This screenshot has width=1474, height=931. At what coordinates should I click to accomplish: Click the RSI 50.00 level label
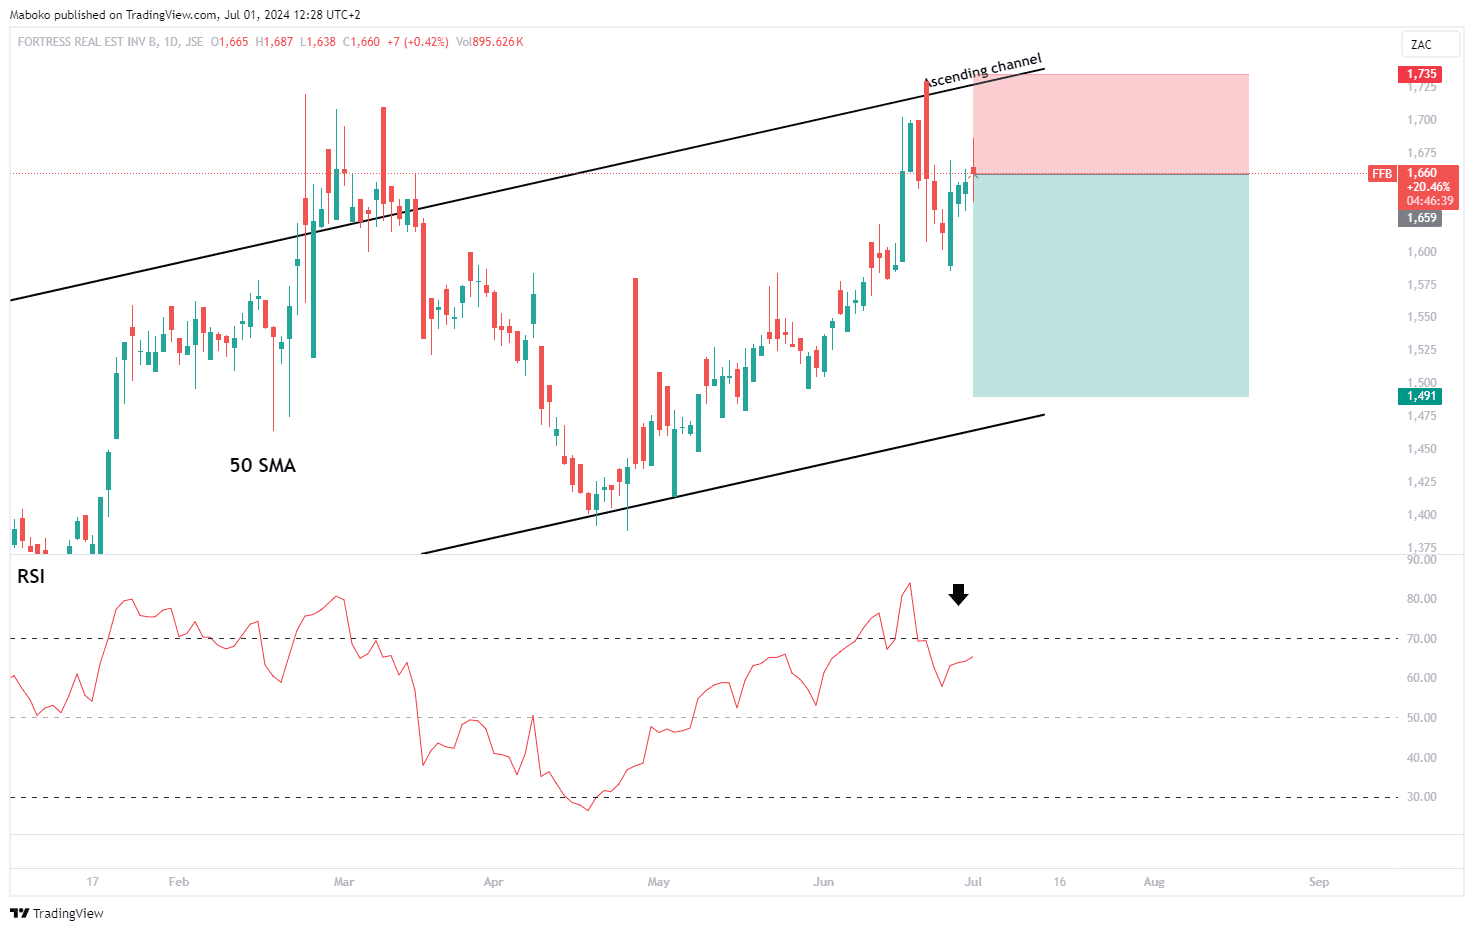click(x=1422, y=718)
